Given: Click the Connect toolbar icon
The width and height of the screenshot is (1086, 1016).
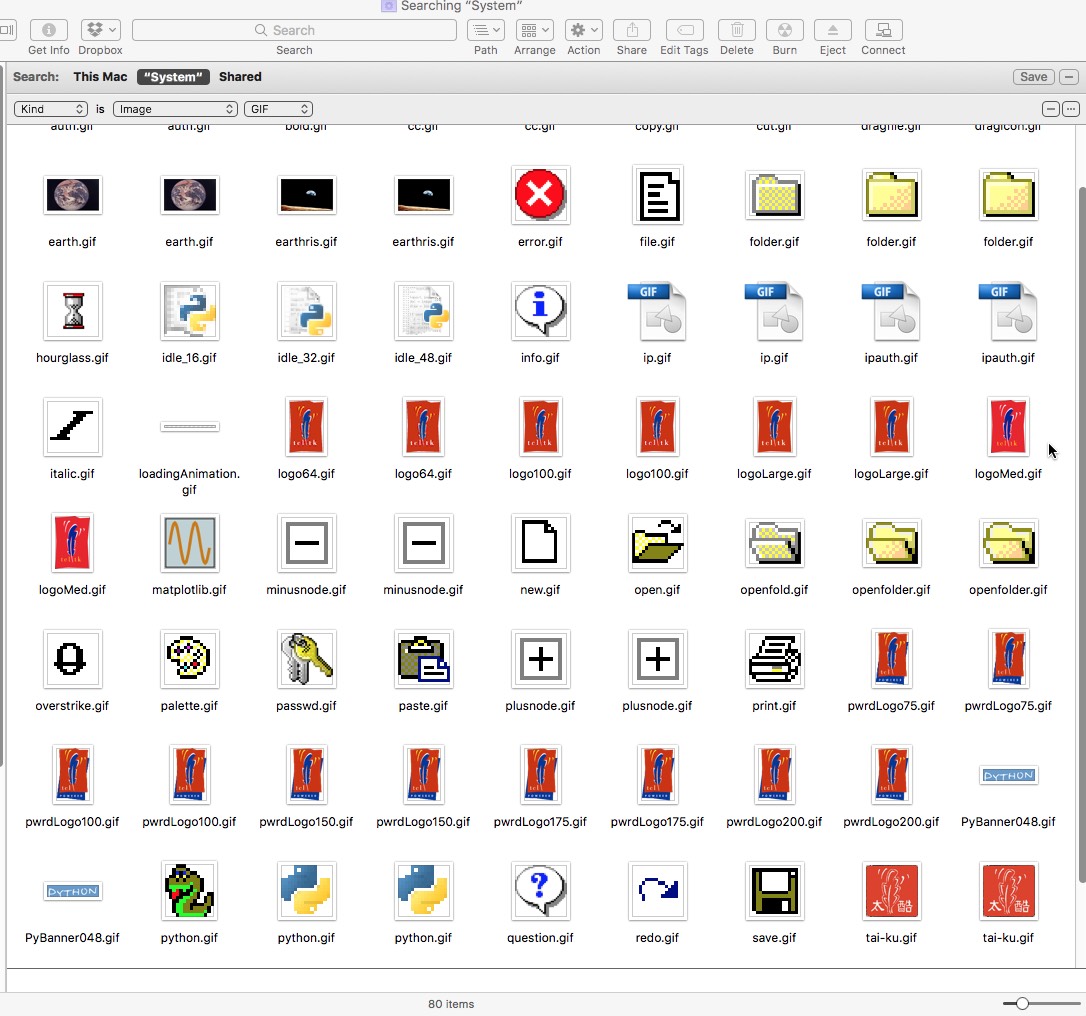Looking at the screenshot, I should coord(884,30).
